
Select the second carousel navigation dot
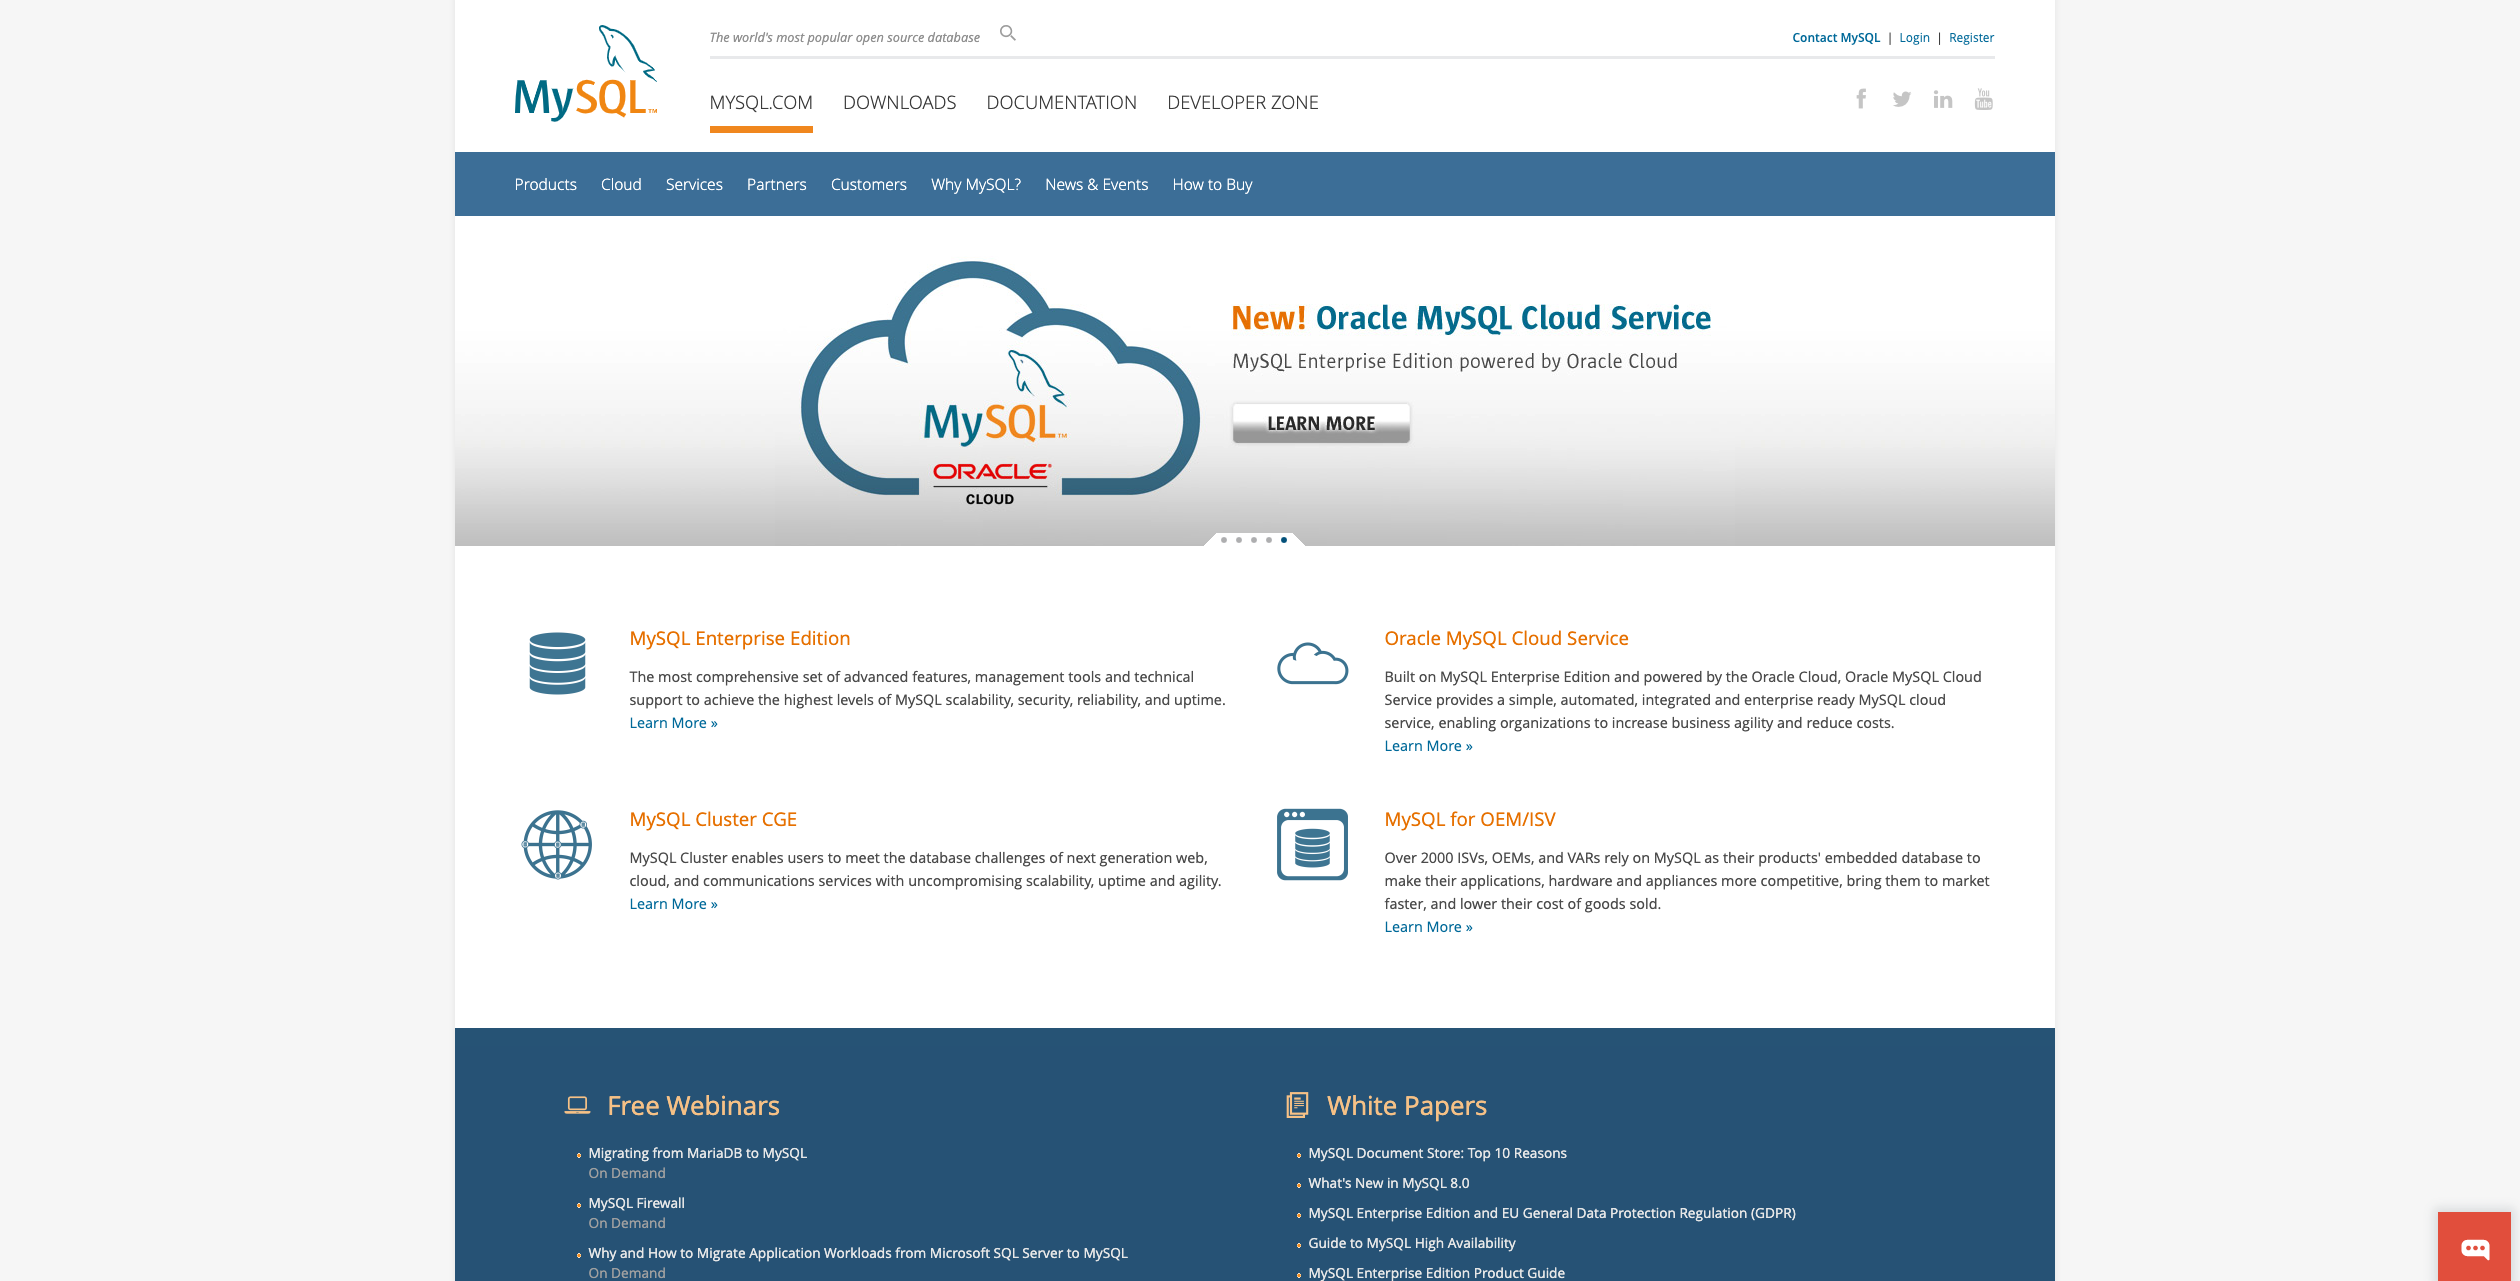coord(1237,540)
